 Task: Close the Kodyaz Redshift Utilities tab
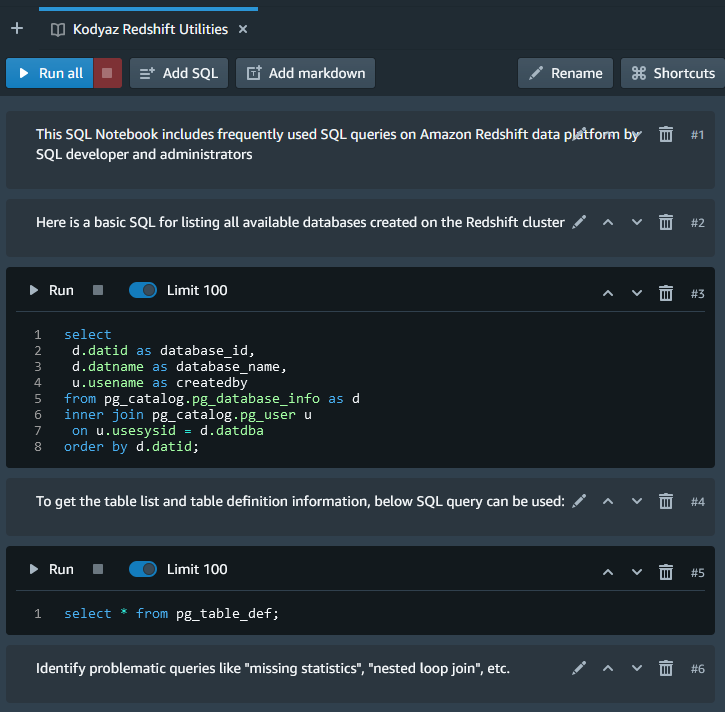click(x=243, y=30)
